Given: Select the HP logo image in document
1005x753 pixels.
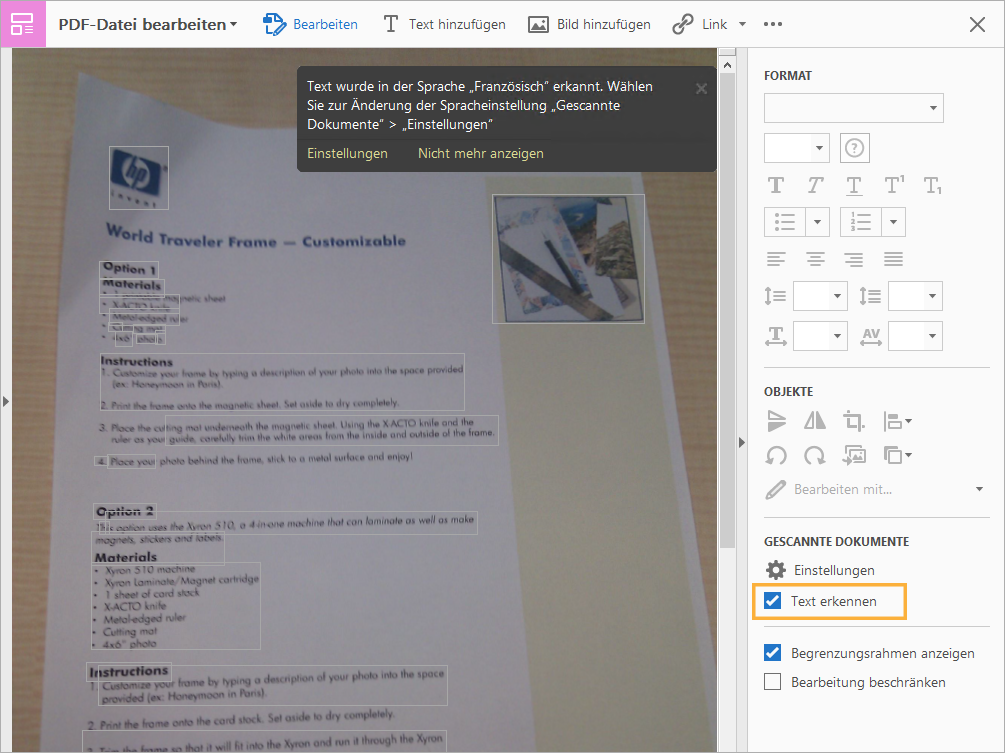Looking at the screenshot, I should click(139, 178).
